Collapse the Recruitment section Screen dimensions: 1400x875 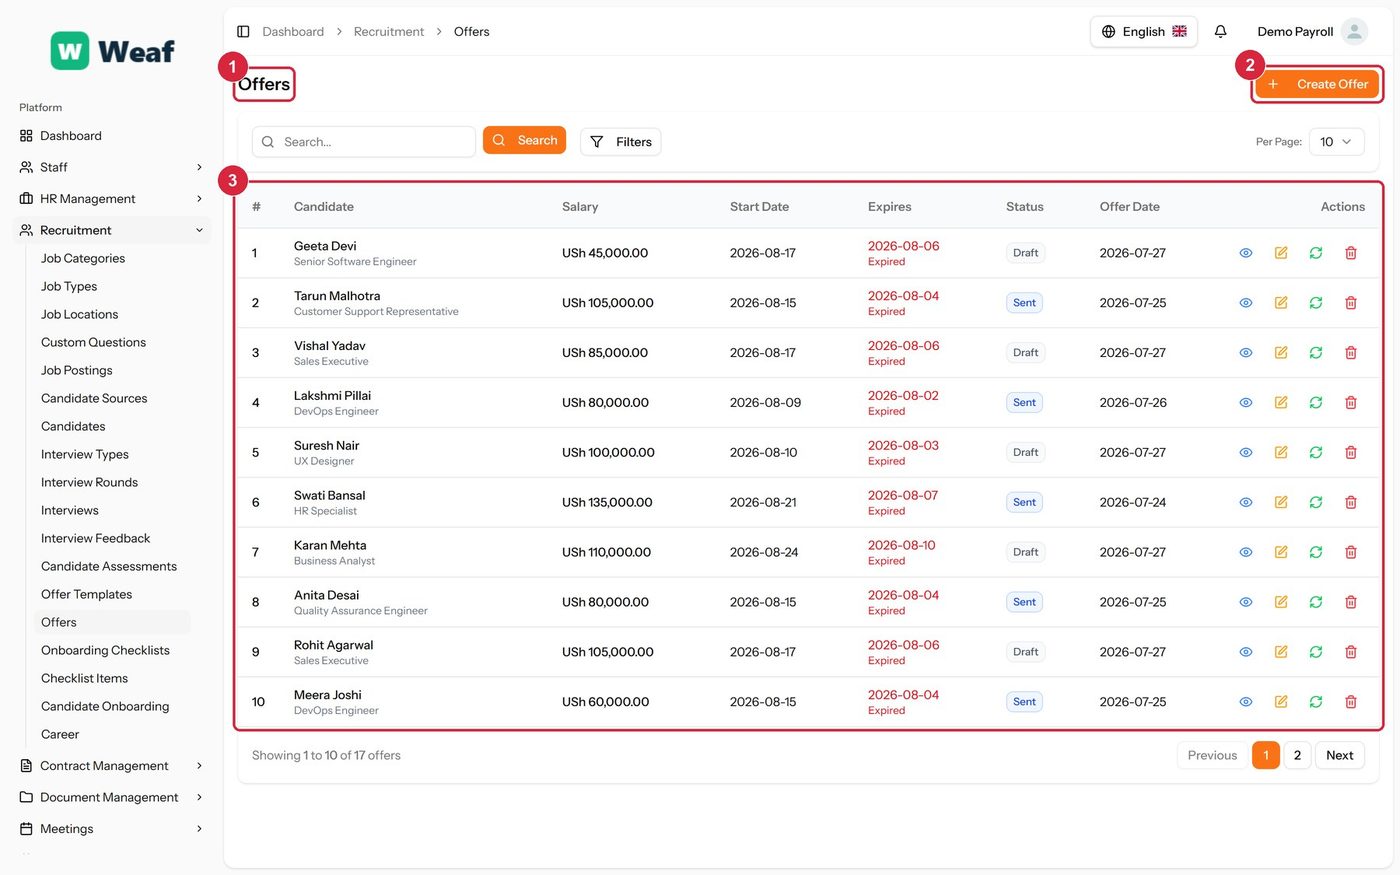coord(112,230)
